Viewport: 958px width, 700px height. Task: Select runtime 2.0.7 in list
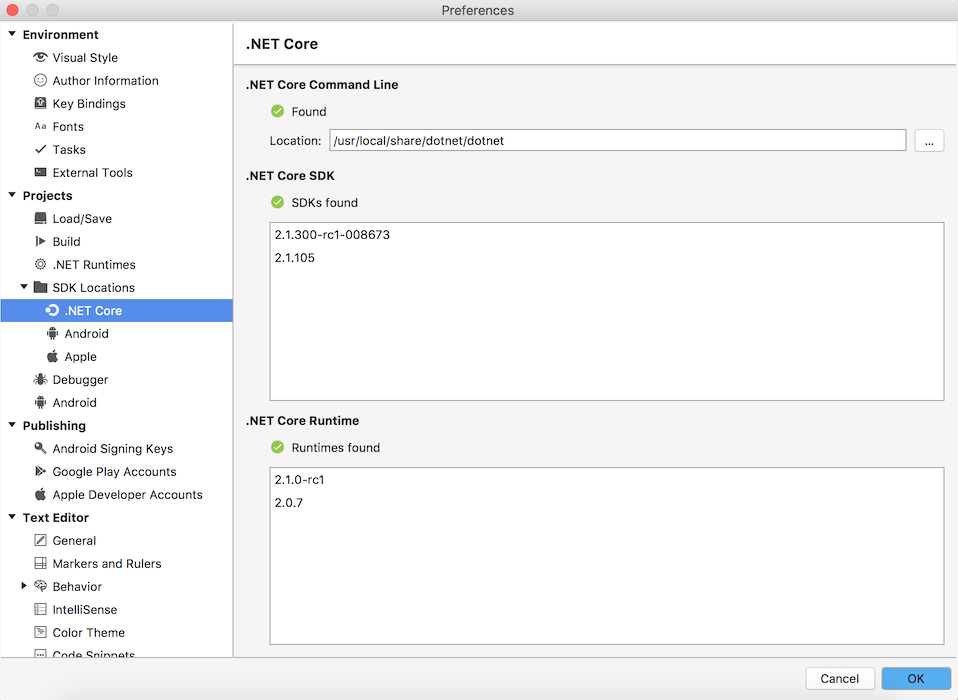click(x=607, y=503)
